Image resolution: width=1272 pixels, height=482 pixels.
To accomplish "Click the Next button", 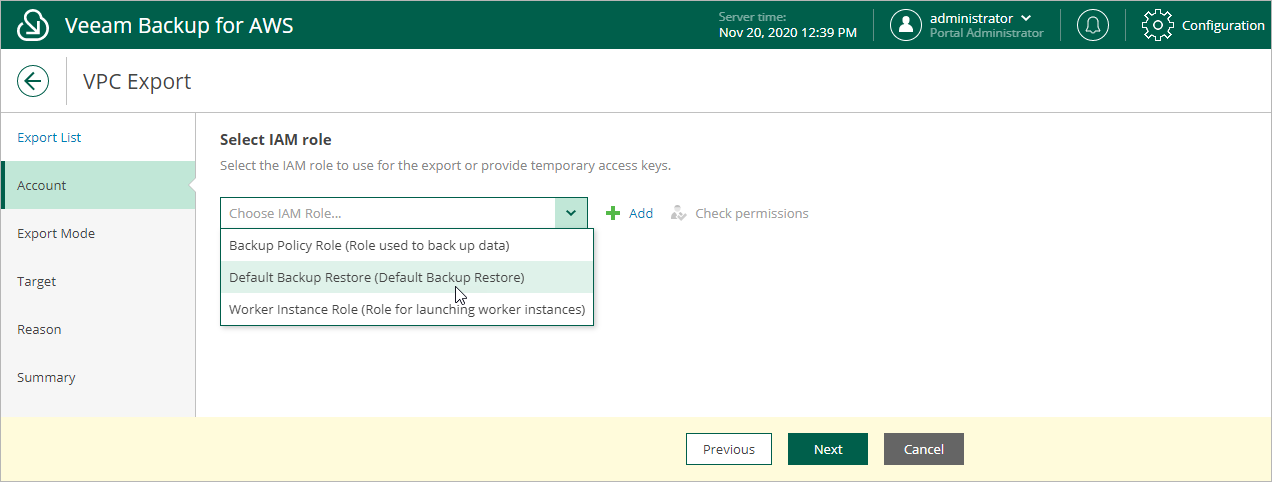I will pyautogui.click(x=828, y=449).
